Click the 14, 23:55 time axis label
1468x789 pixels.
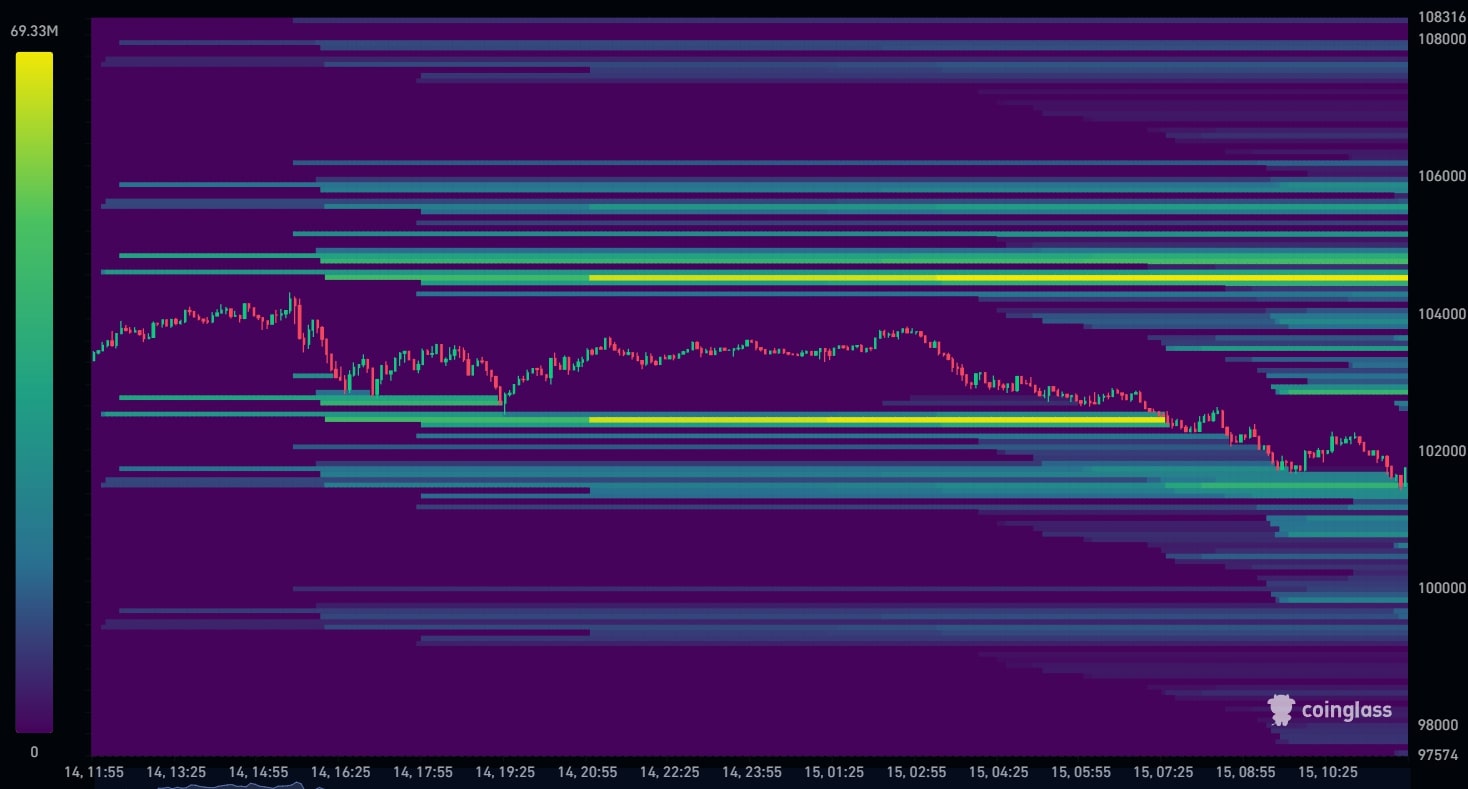click(x=752, y=772)
